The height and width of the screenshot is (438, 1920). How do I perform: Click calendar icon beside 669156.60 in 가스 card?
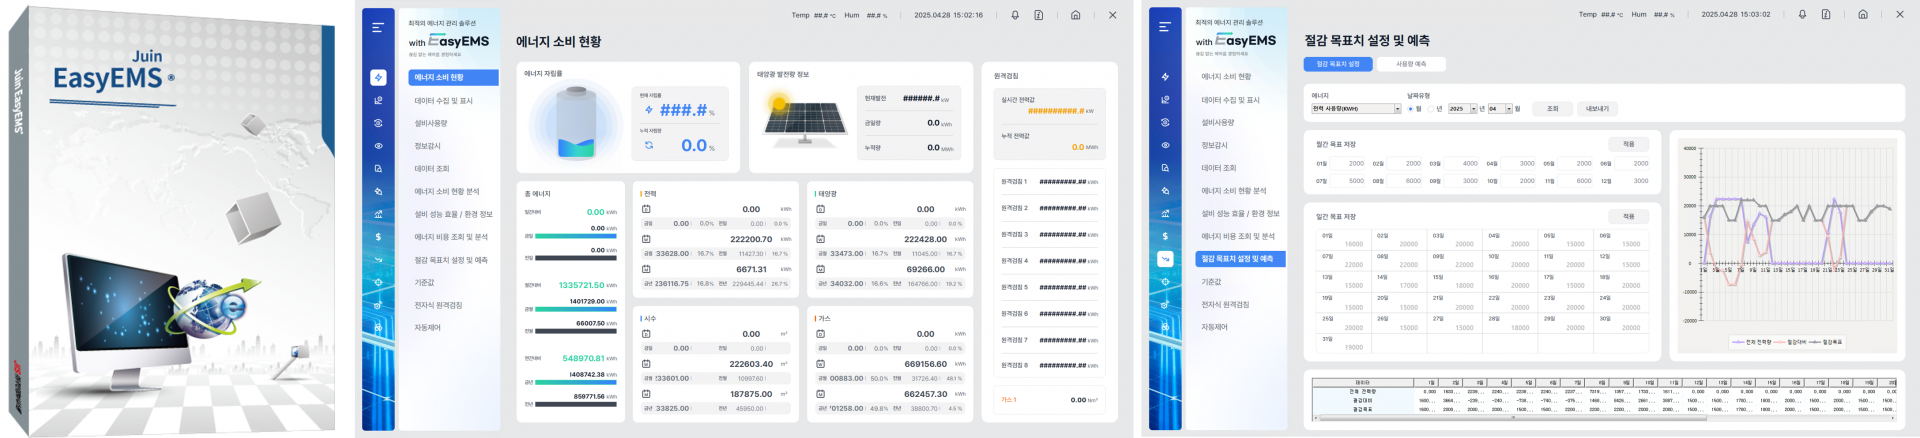820,364
